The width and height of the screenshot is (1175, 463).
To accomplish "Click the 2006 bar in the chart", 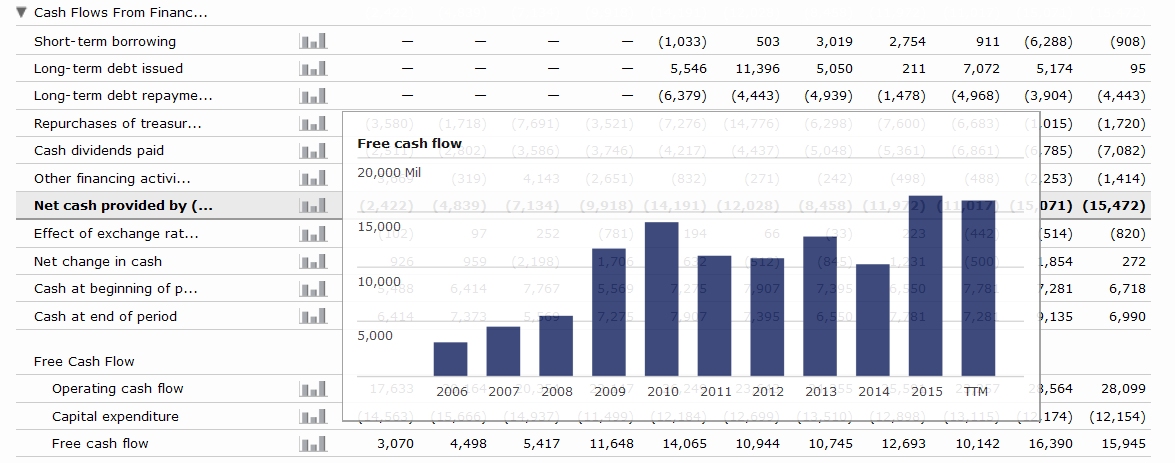I will point(450,360).
